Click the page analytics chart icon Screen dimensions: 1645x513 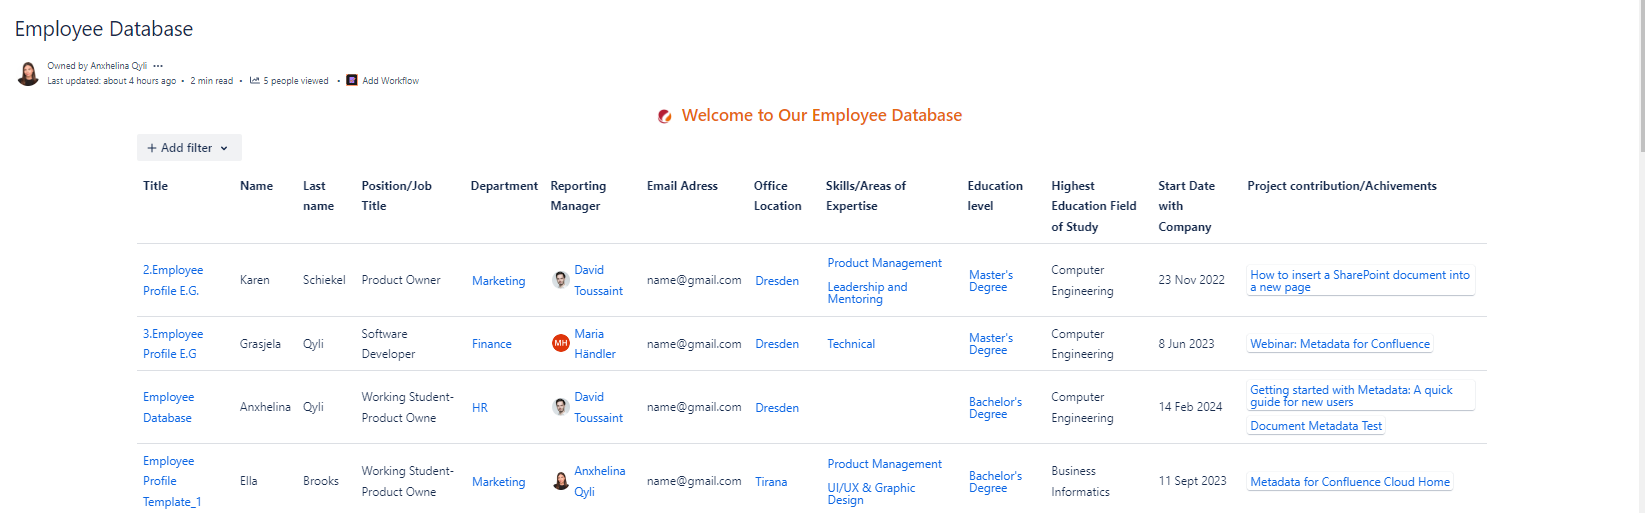[x=255, y=81]
